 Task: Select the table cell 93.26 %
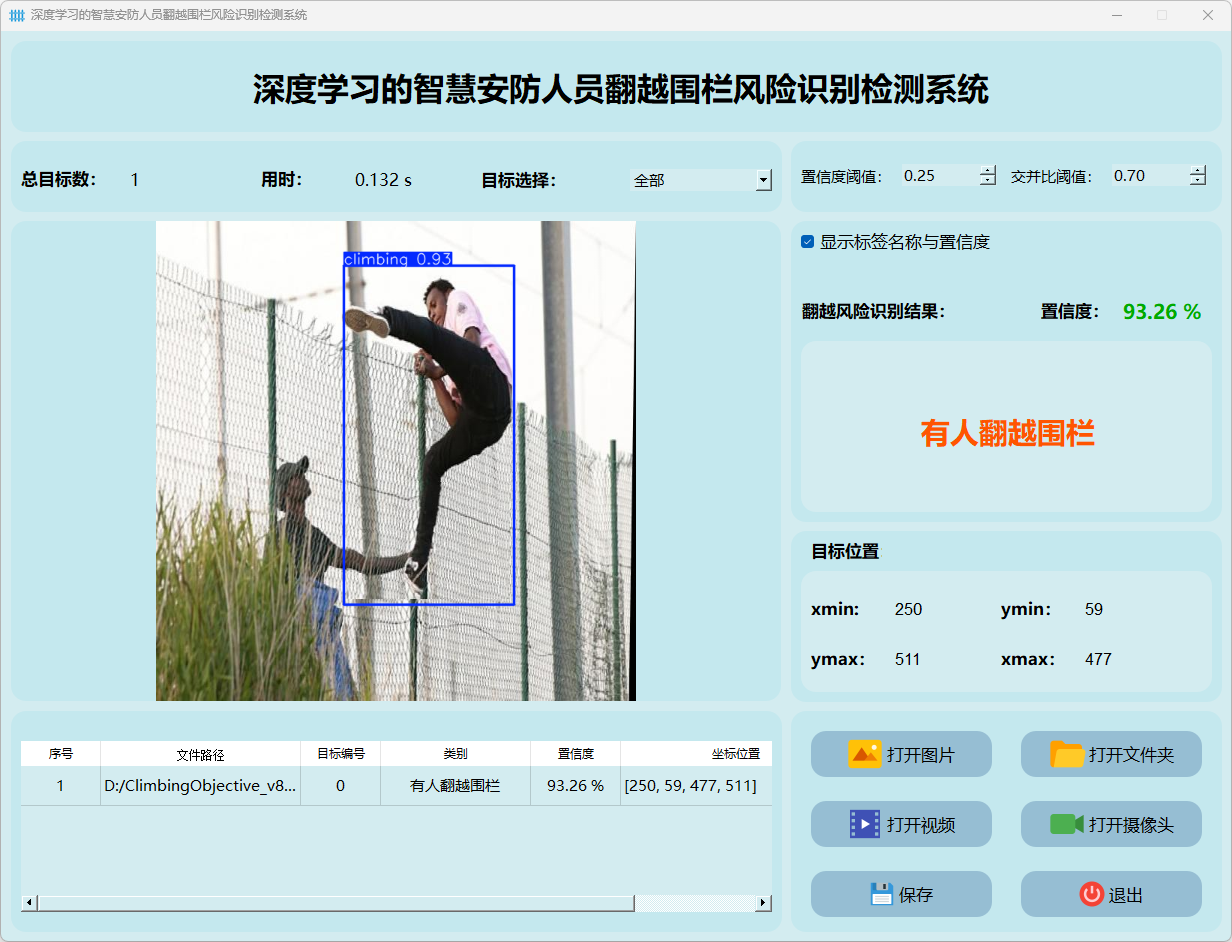pos(576,786)
